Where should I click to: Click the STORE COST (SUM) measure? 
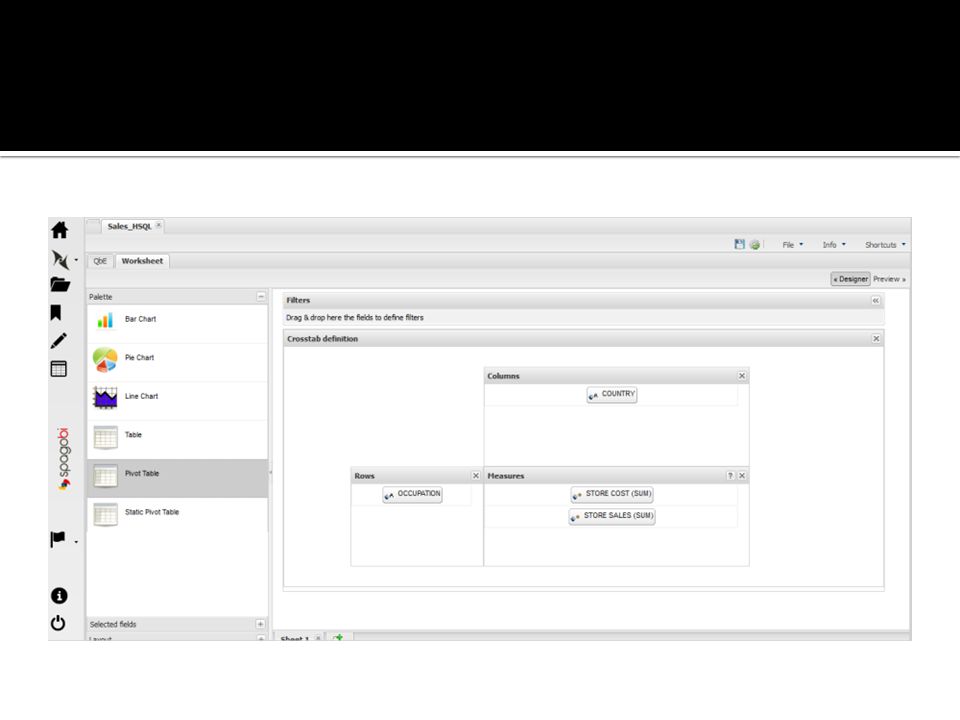[x=612, y=494]
